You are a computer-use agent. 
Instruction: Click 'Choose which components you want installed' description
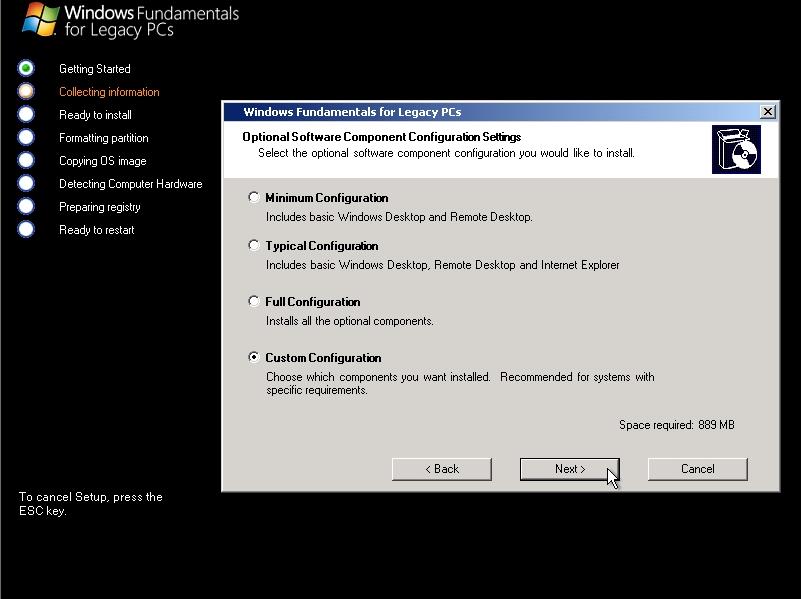pos(460,384)
